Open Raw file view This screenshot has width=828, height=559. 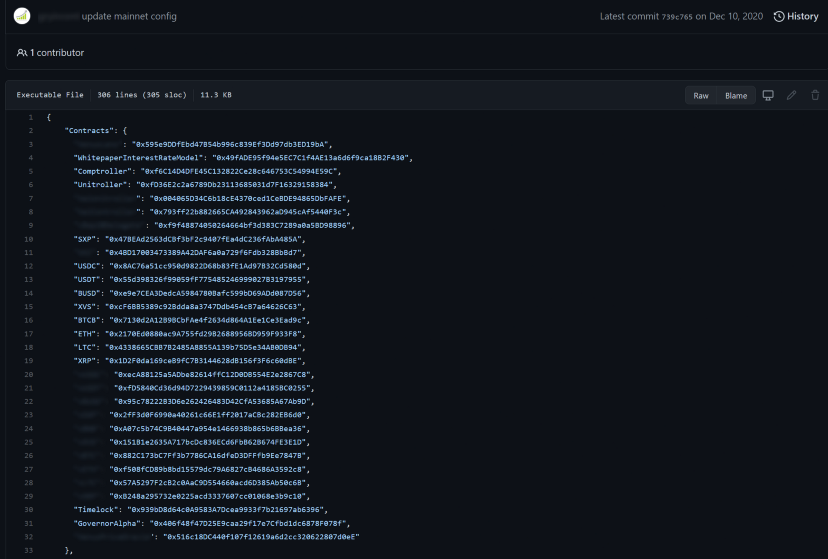pos(701,96)
